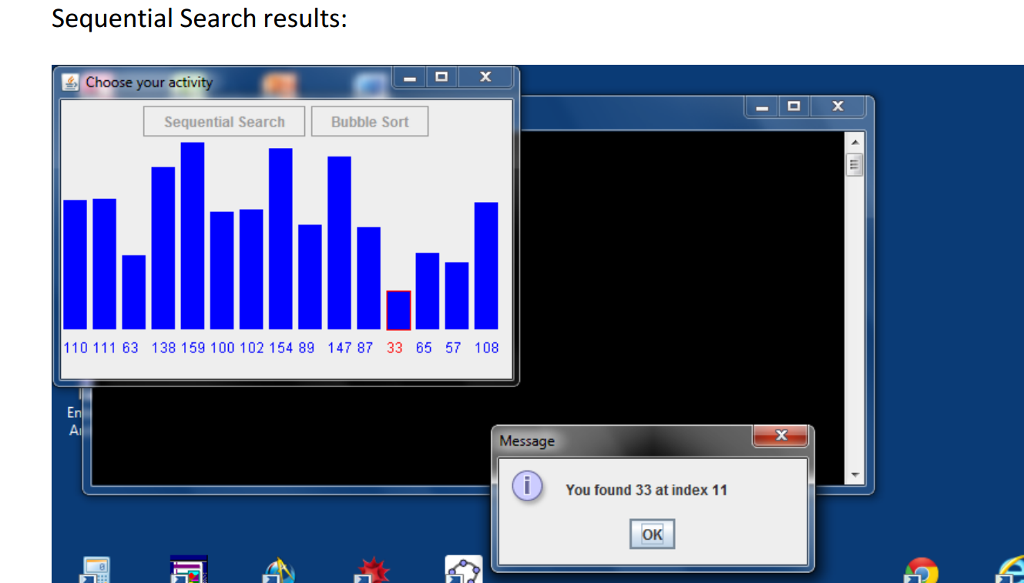
Task: Click the number 111 under the second bar
Action: [104, 348]
